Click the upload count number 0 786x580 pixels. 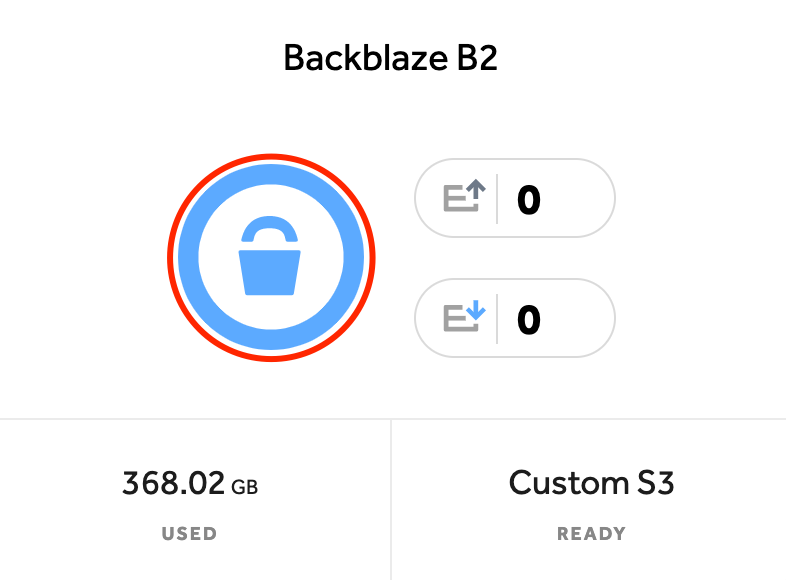point(529,200)
